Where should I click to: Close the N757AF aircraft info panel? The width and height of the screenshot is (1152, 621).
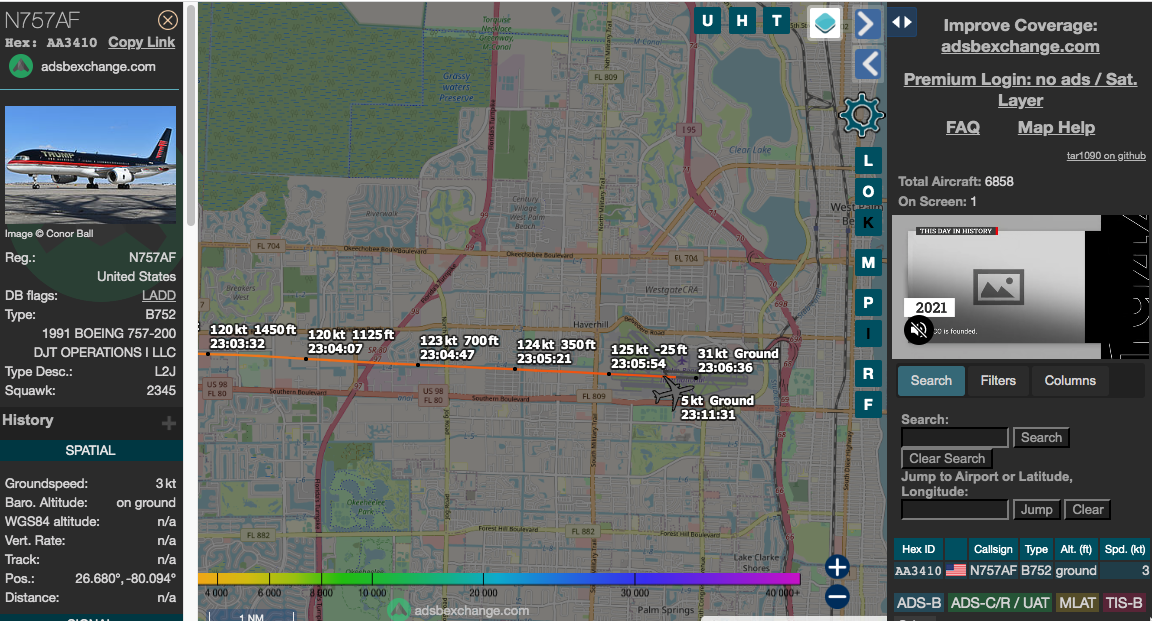[168, 20]
